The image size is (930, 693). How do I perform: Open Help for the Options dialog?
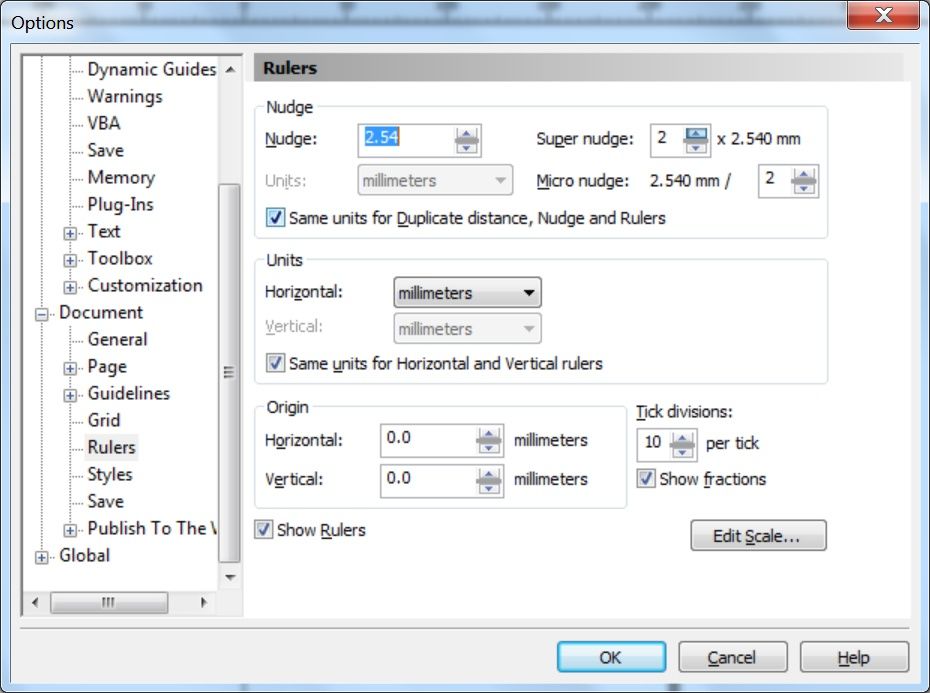(x=854, y=657)
